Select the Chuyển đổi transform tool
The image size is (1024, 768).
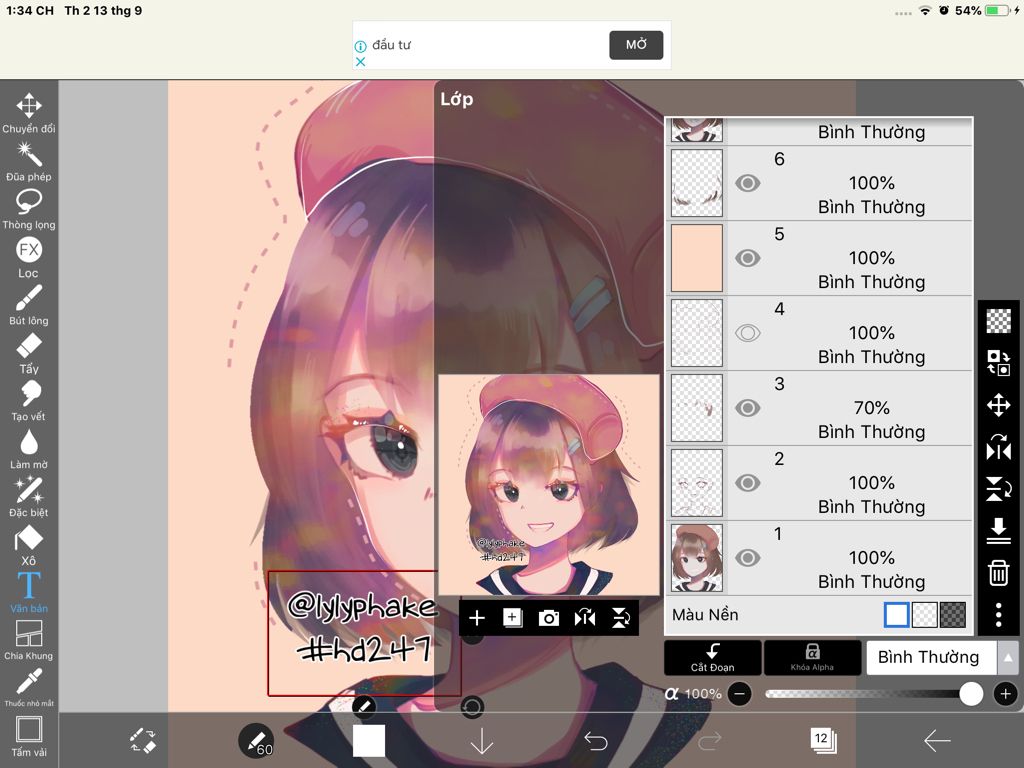29,113
